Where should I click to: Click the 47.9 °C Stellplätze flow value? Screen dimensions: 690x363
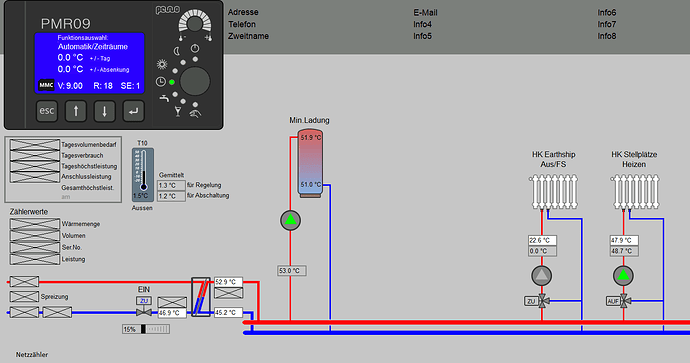point(624,240)
